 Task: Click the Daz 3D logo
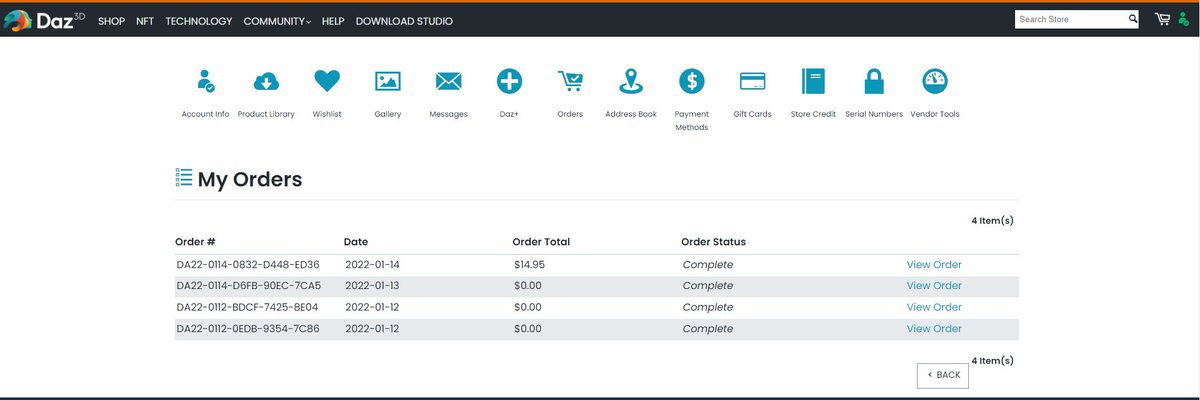(x=44, y=19)
